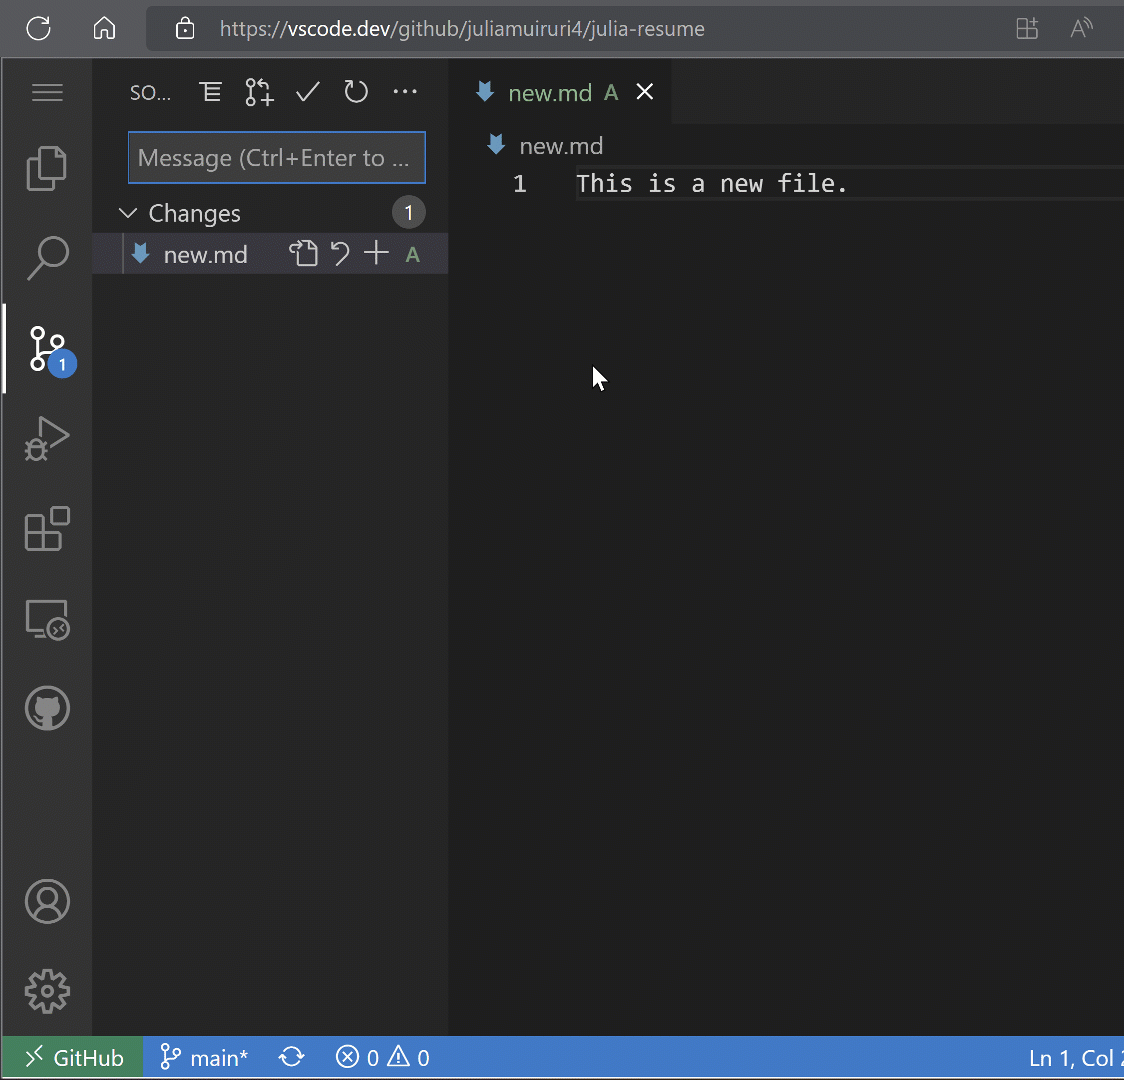Stage new.md using the plus icon
Image resolution: width=1124 pixels, height=1080 pixels.
coord(376,253)
